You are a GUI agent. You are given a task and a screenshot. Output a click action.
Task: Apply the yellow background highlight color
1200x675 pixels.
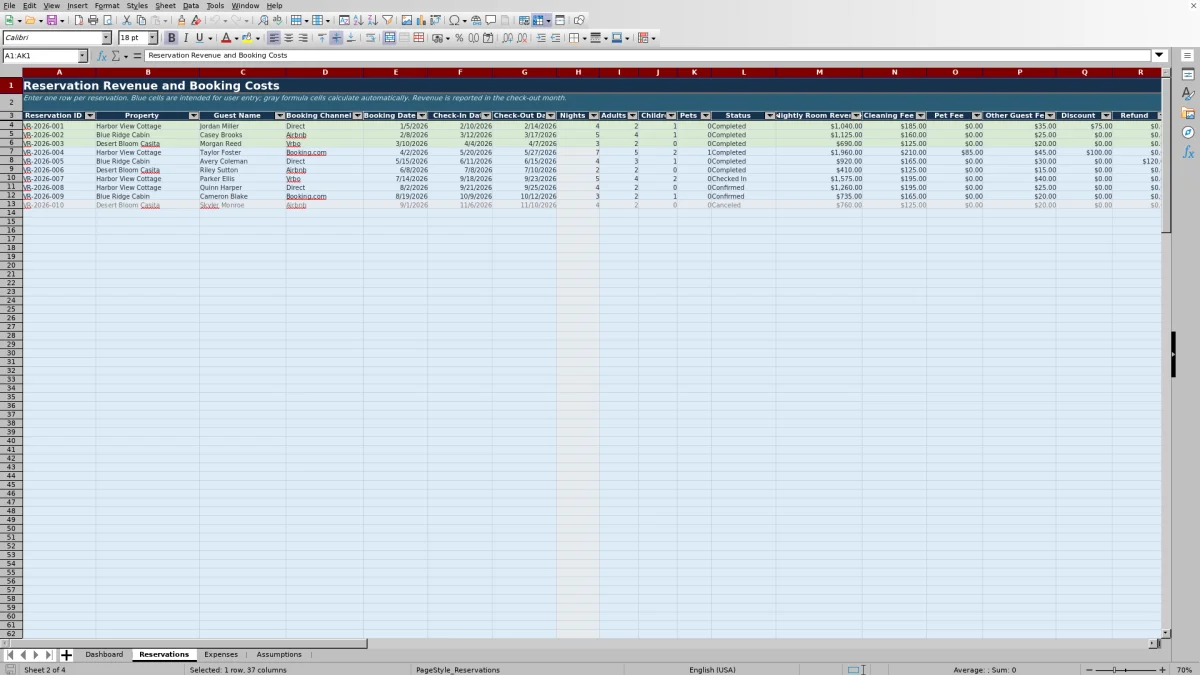coord(246,38)
